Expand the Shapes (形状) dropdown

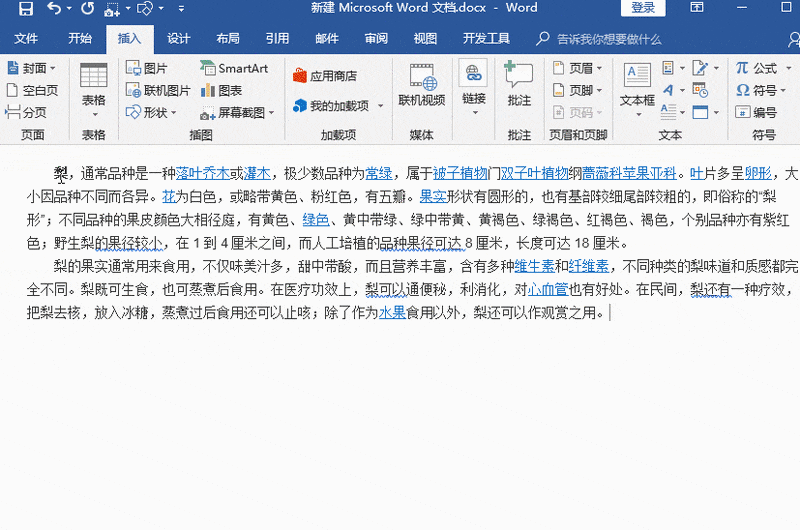(x=173, y=112)
